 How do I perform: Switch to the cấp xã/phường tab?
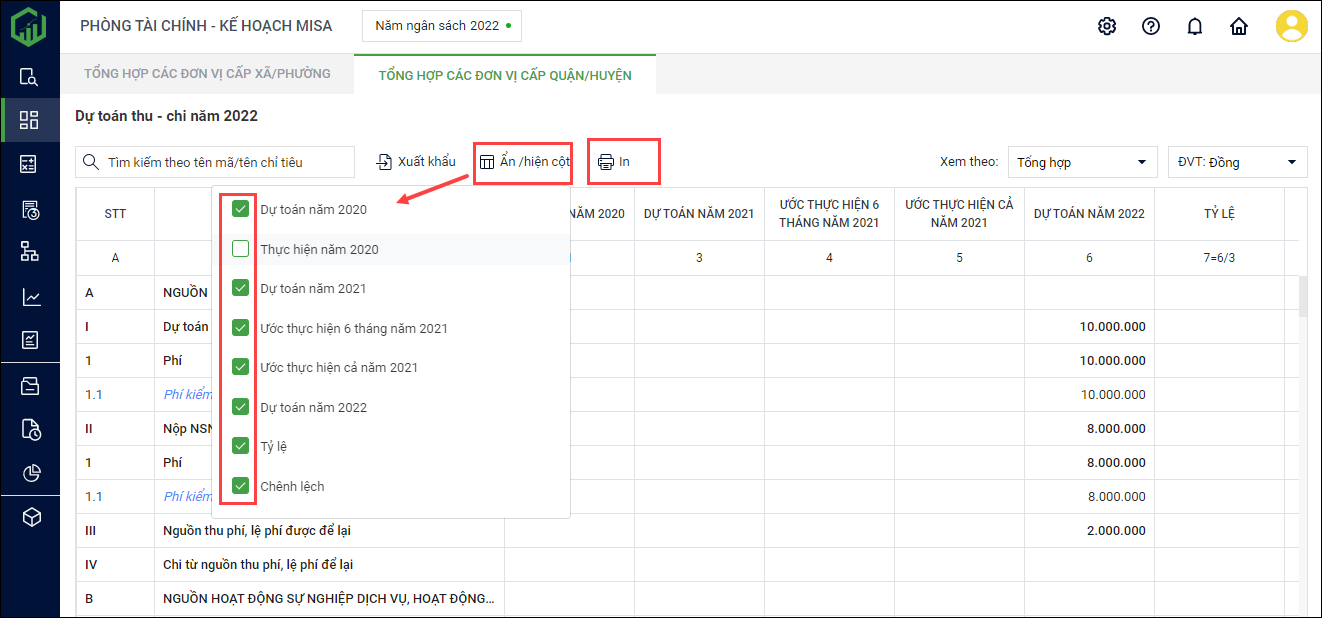click(207, 74)
